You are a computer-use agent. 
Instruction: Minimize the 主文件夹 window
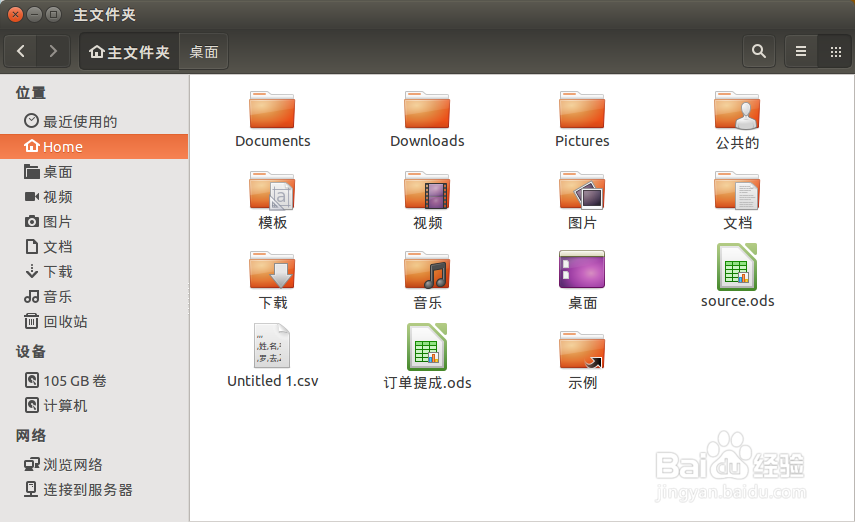pos(34,14)
